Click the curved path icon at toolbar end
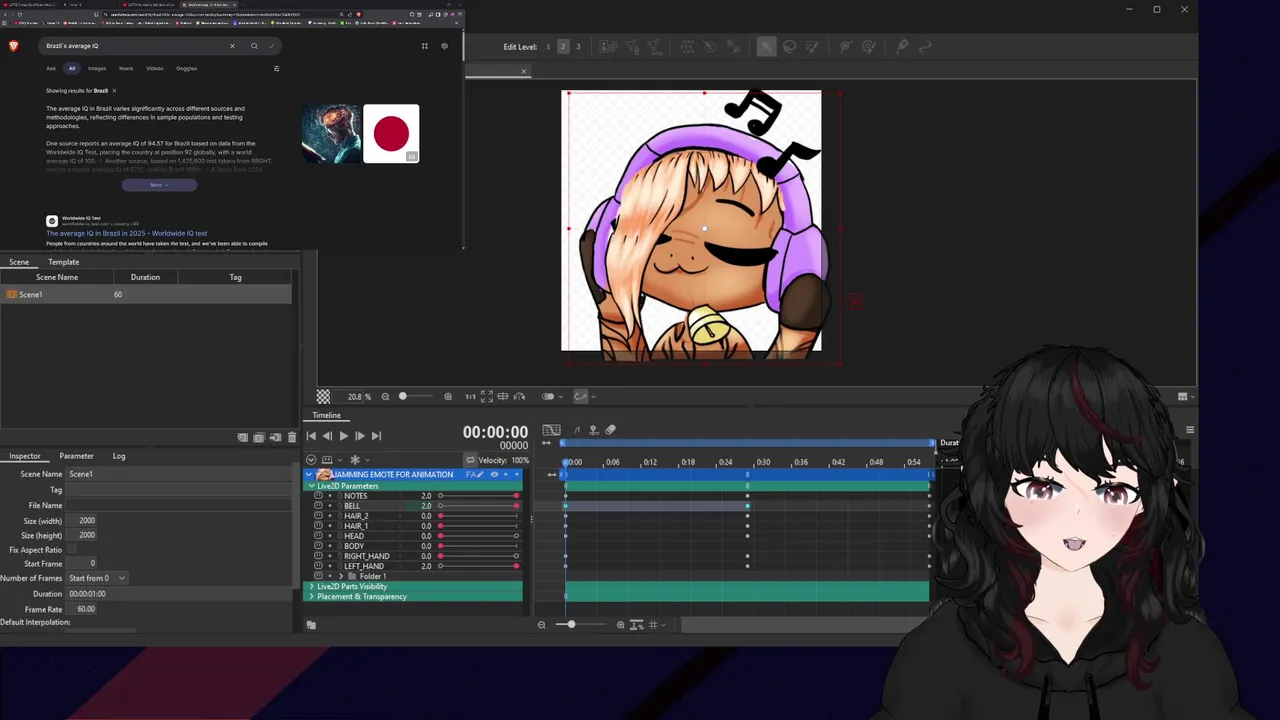Image resolution: width=1280 pixels, height=720 pixels. pyautogui.click(x=925, y=47)
